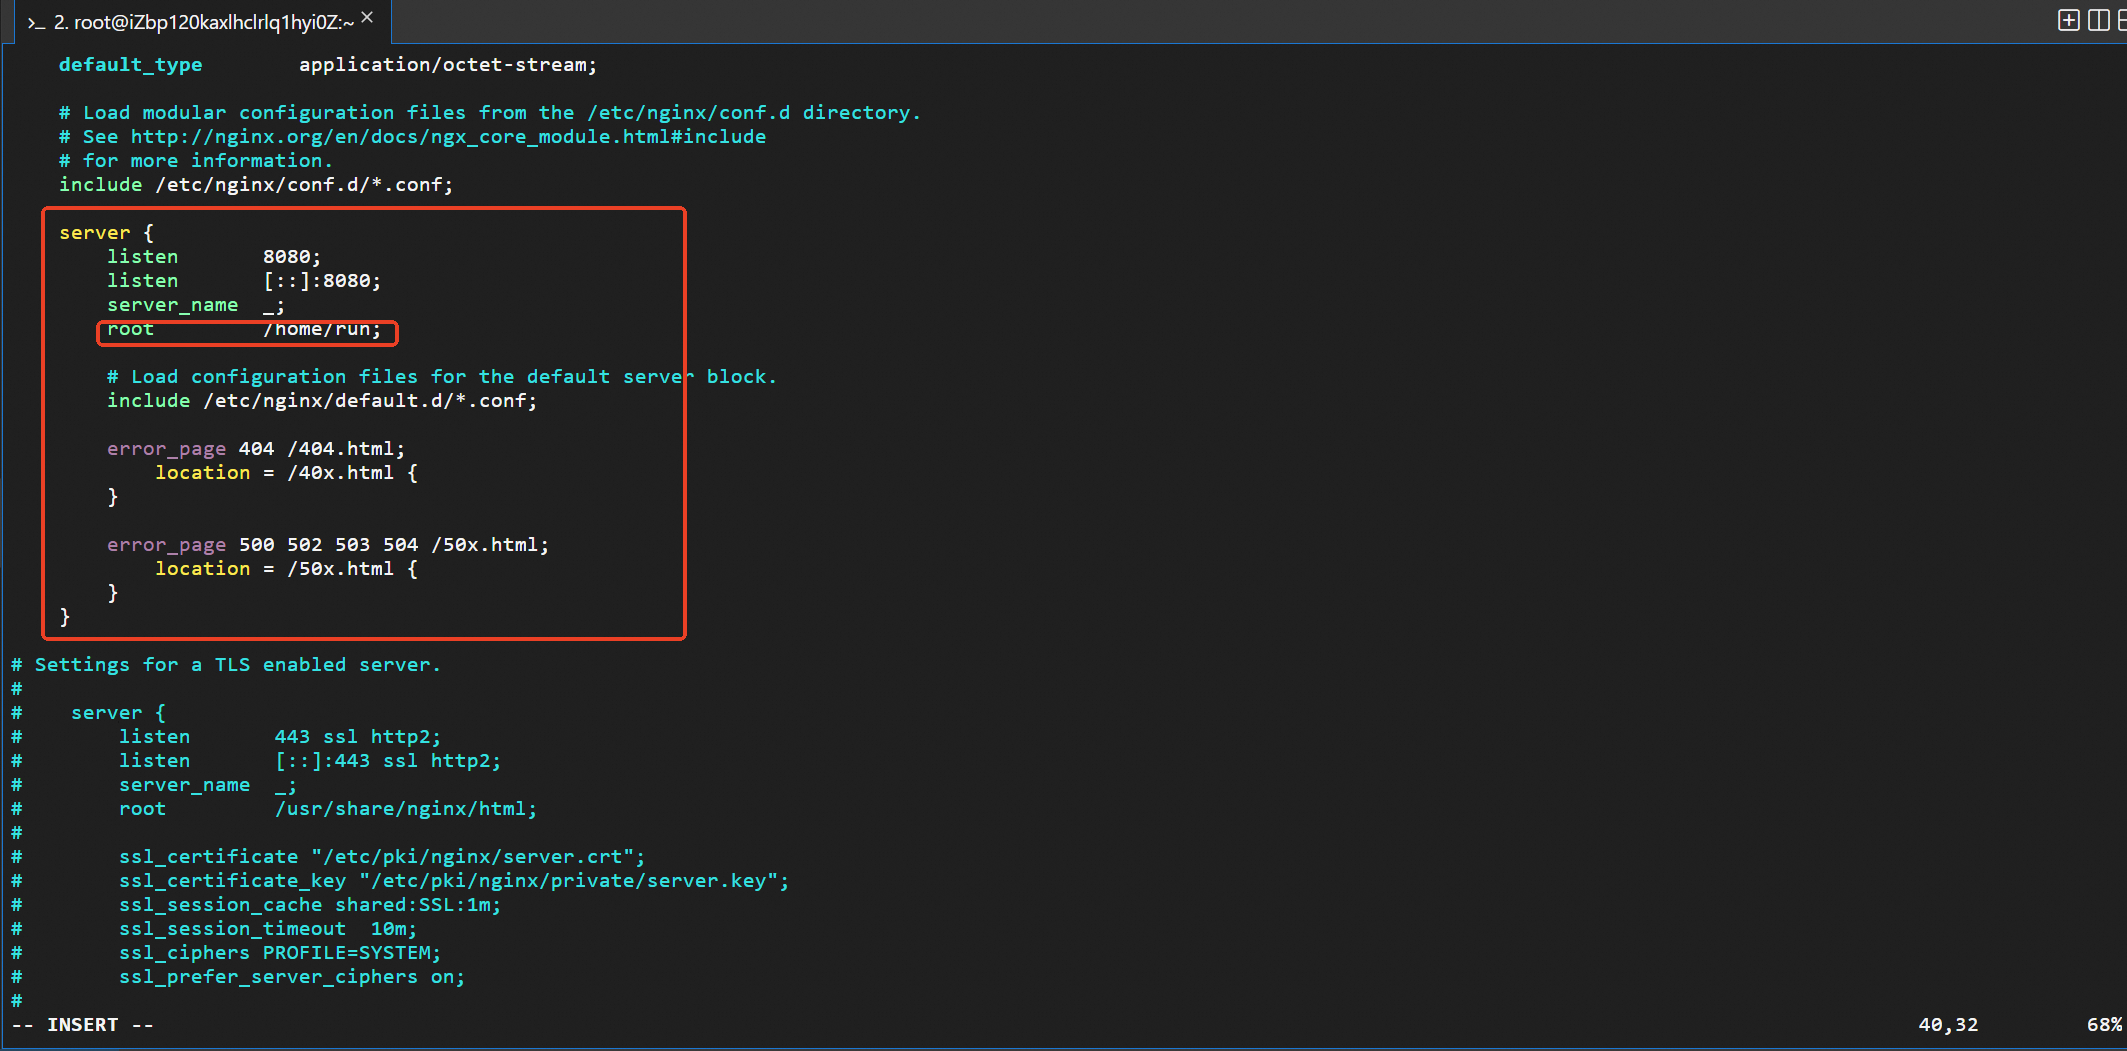Screen dimensions: 2127x1051
Task: Click 'location = /40x.html {' line
Action: click(x=286, y=473)
